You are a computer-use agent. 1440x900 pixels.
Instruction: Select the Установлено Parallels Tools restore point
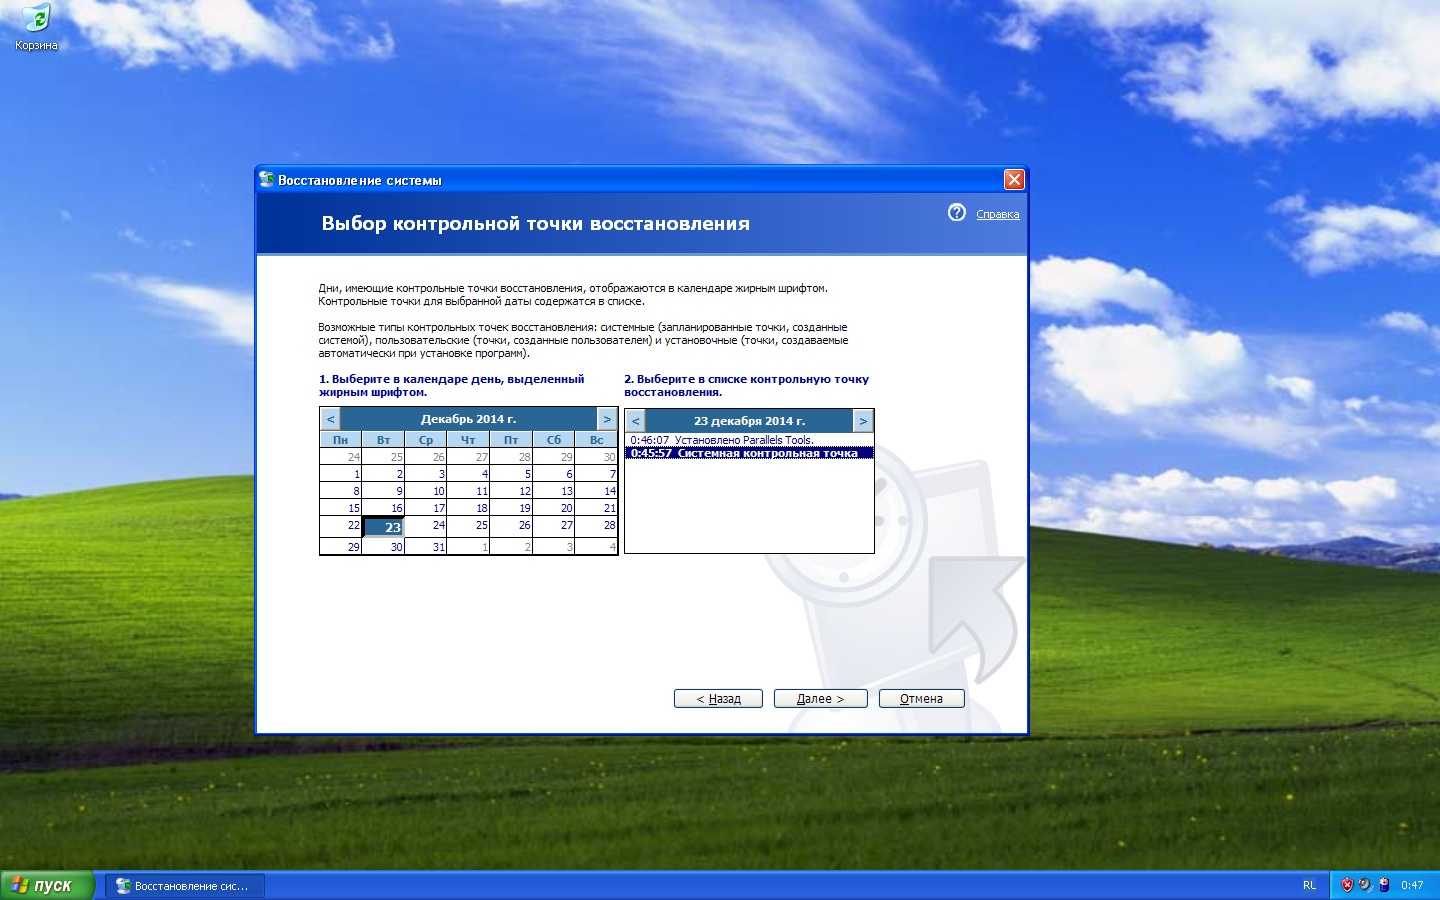[749, 440]
